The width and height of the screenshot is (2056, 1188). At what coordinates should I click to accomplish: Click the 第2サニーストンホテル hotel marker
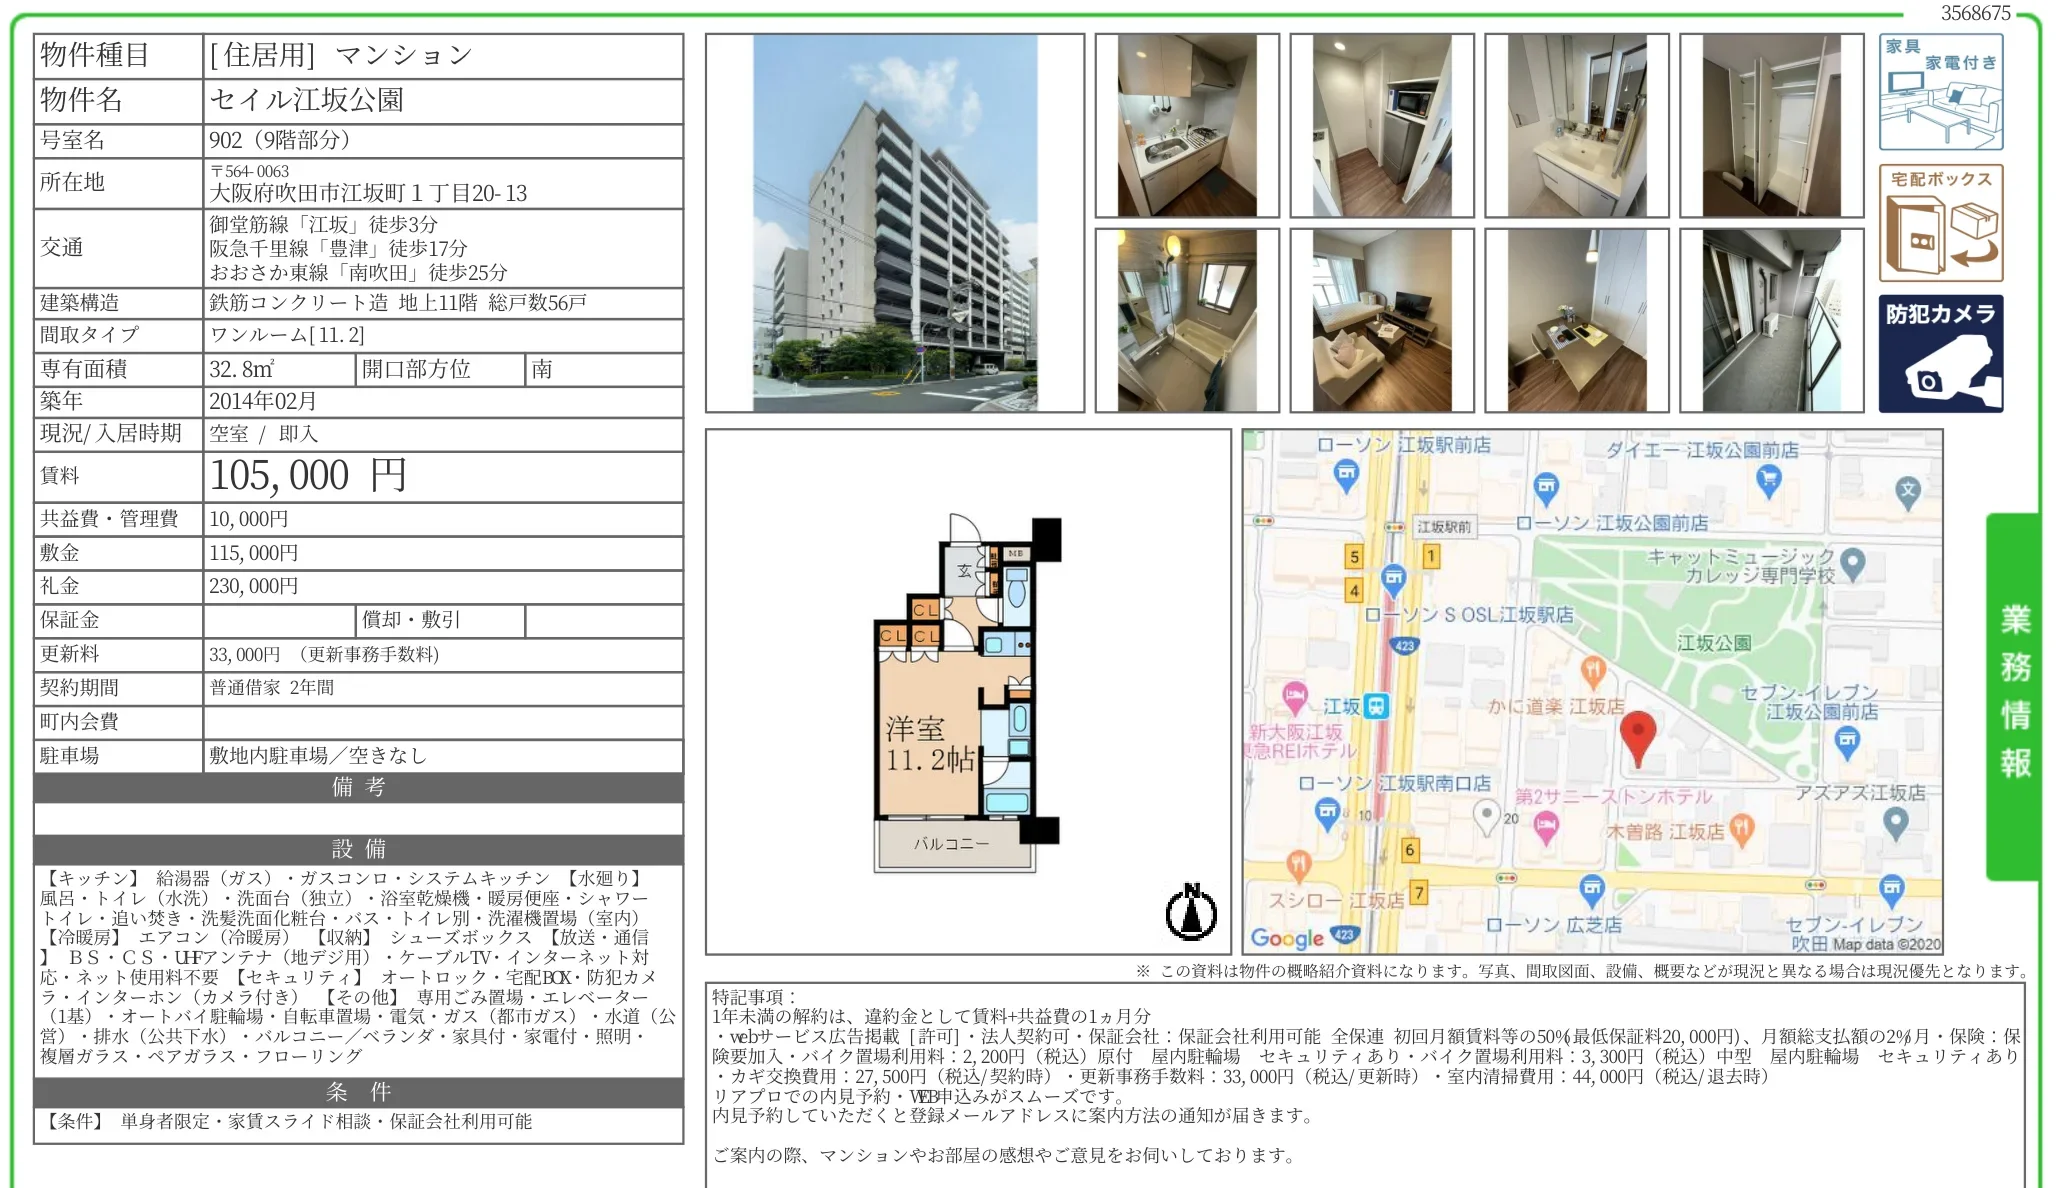[1546, 828]
